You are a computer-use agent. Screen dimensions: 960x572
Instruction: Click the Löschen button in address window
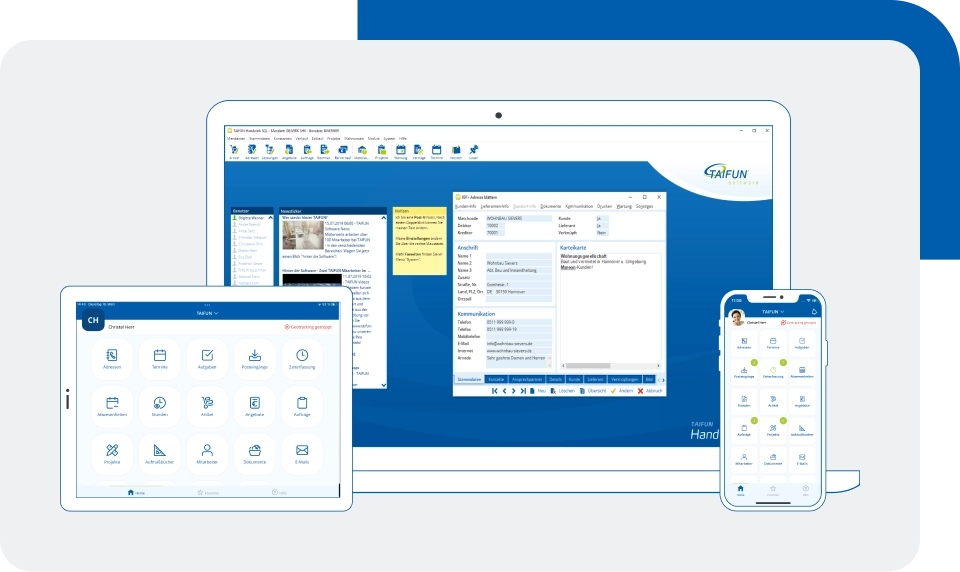coord(565,391)
